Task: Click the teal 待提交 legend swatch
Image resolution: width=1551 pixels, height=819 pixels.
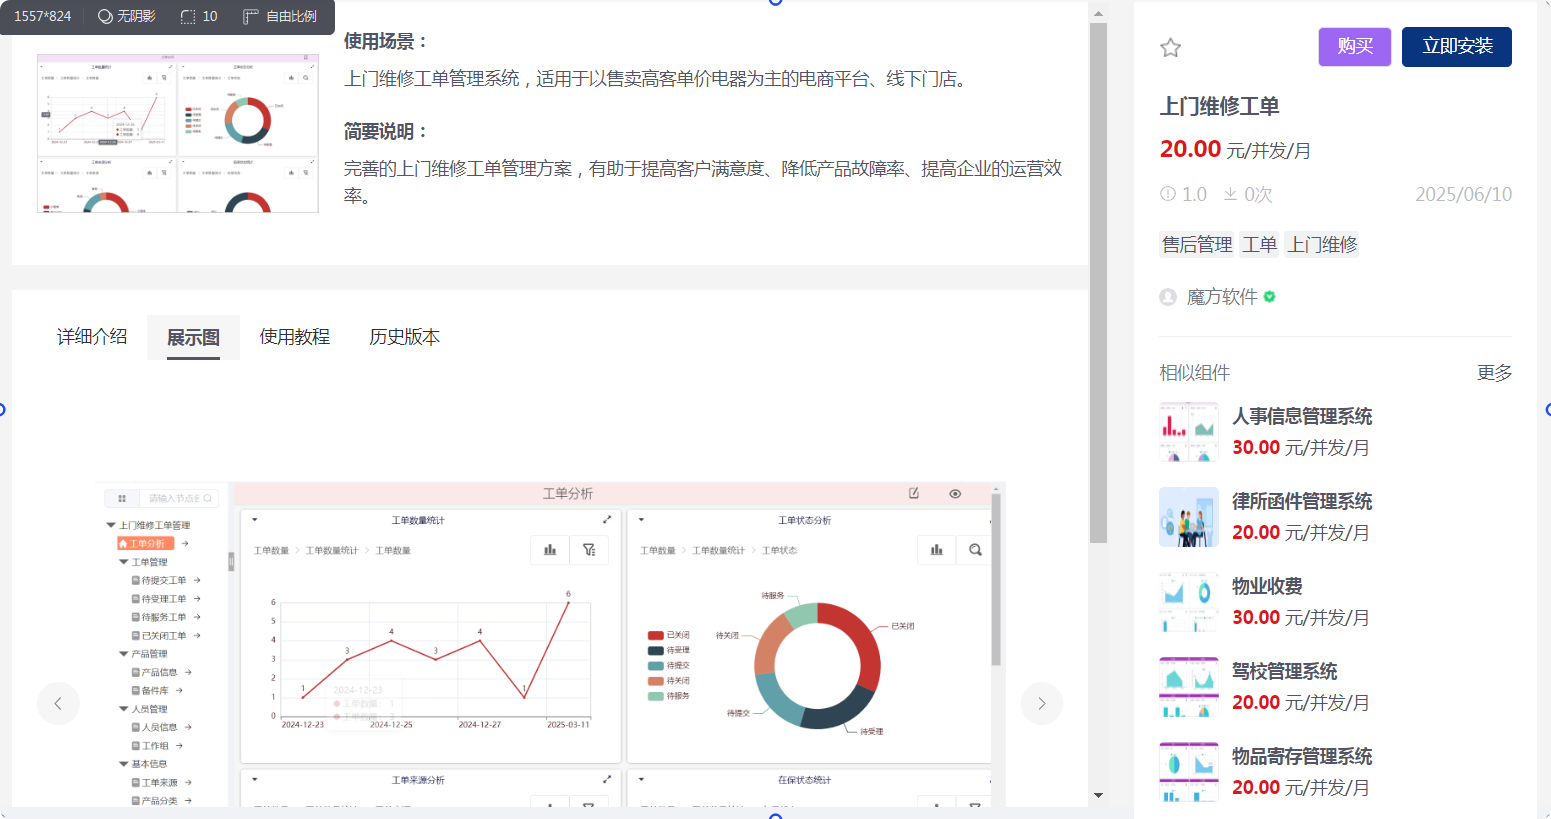Action: 655,665
